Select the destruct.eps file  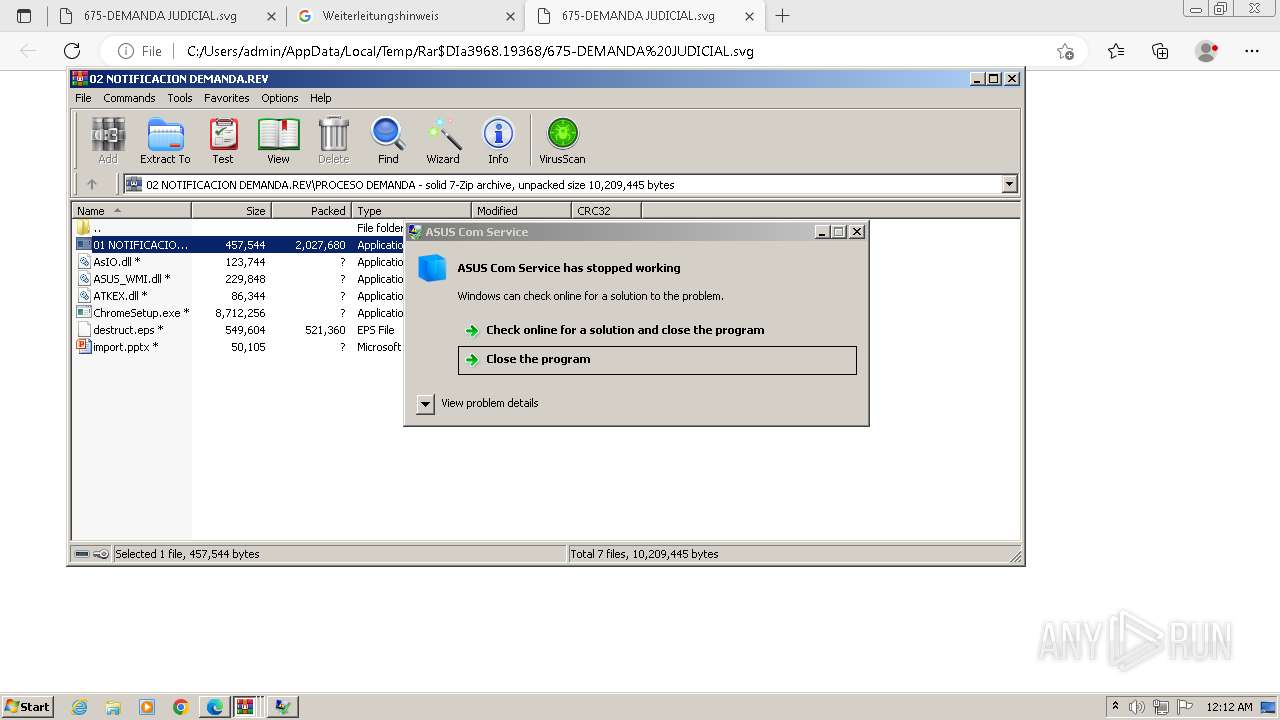[239, 330]
